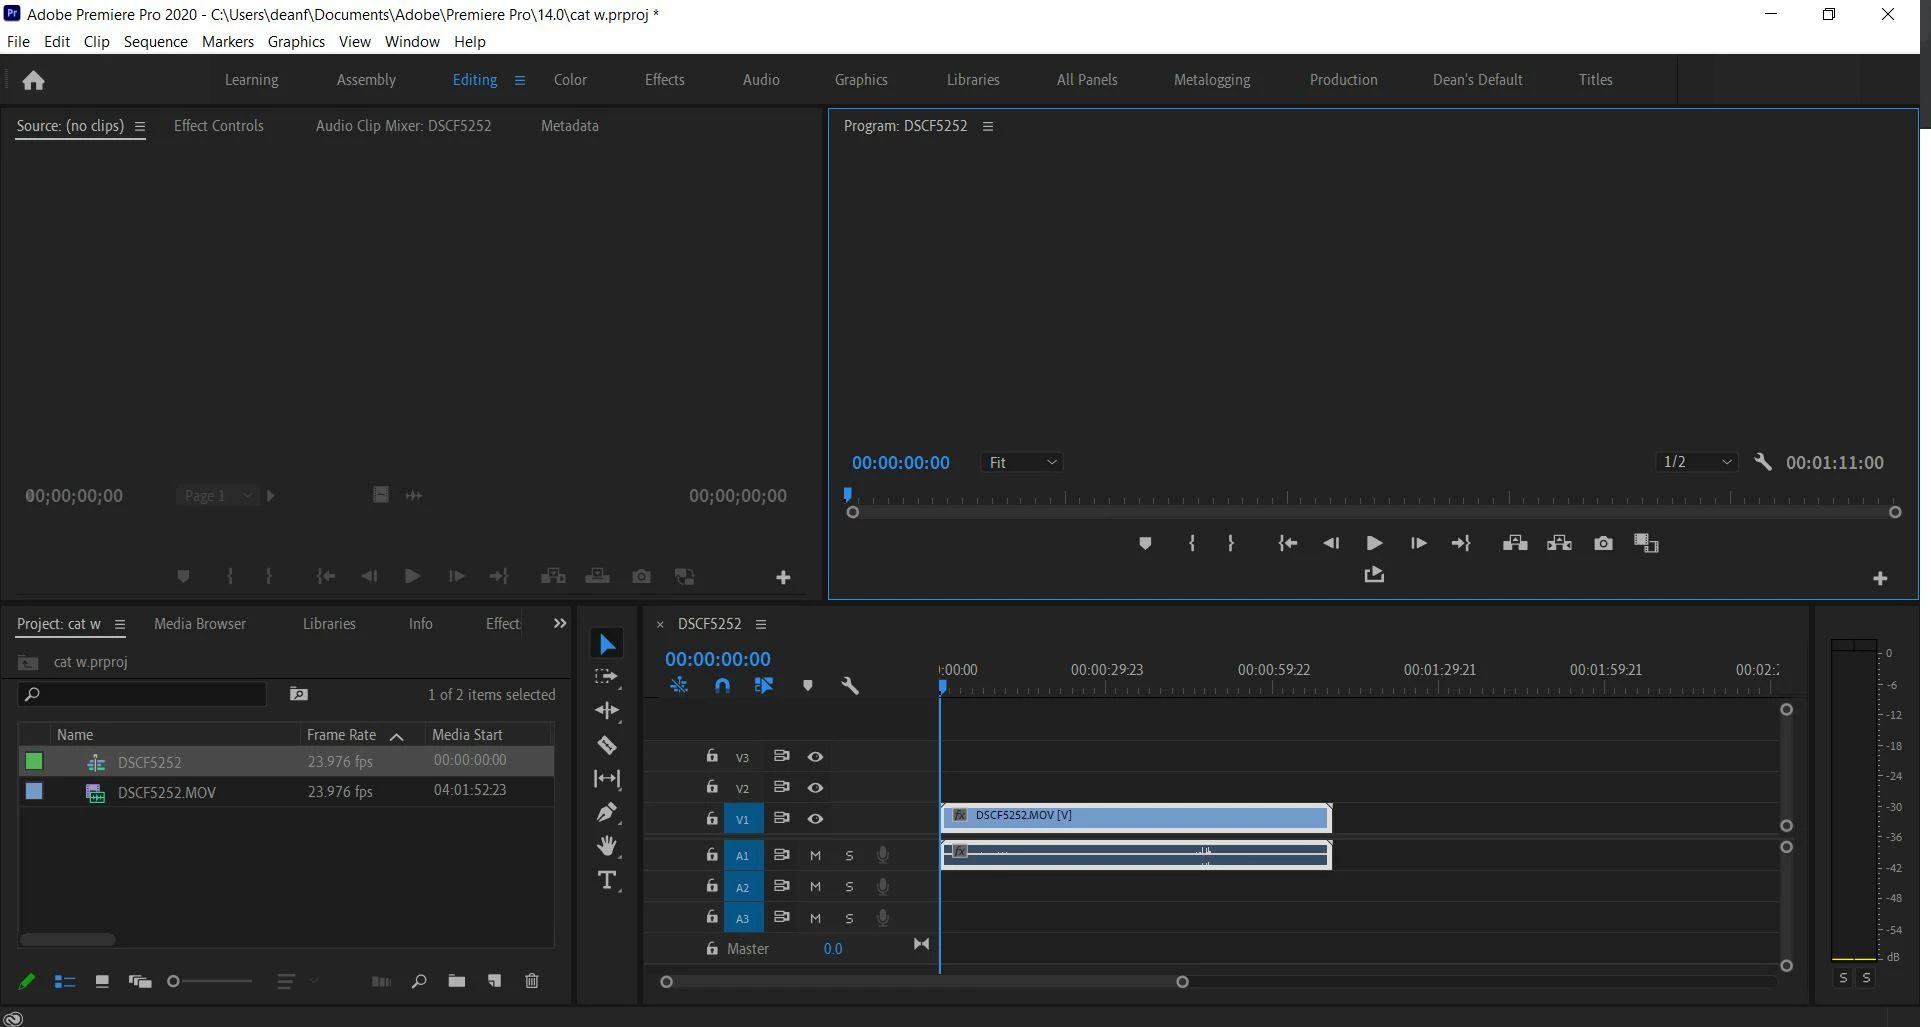Open Find in Project panel footer

coord(419,981)
